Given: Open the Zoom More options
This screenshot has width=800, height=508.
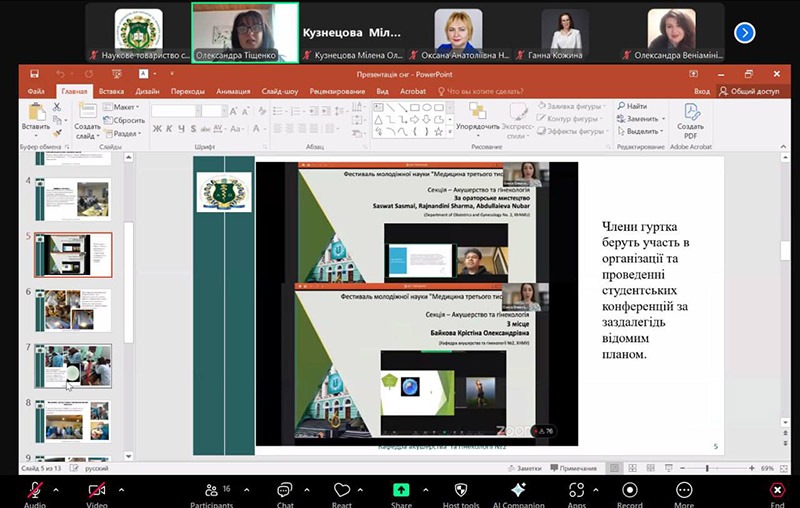Looking at the screenshot, I should [x=684, y=490].
